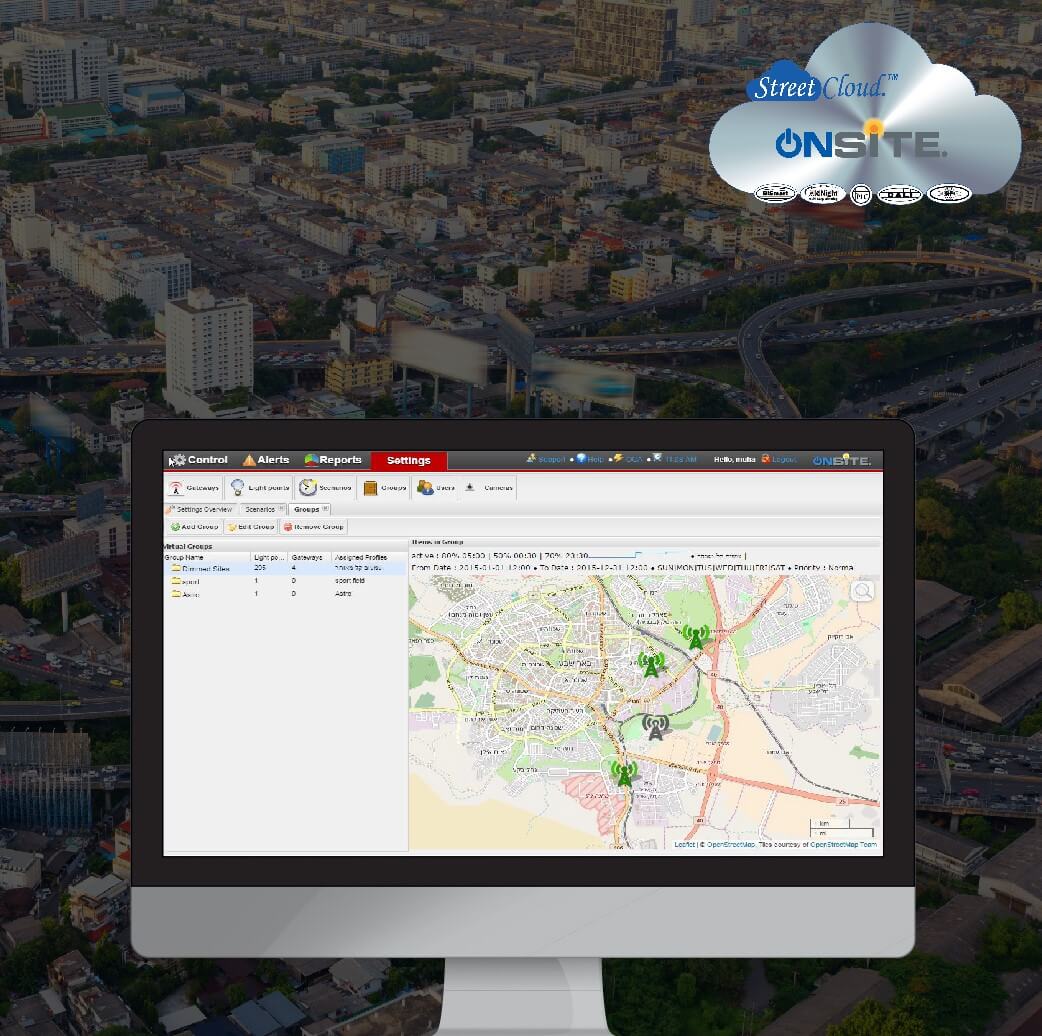
Task: Click the grey gateway tower marker on the map
Action: tap(655, 727)
